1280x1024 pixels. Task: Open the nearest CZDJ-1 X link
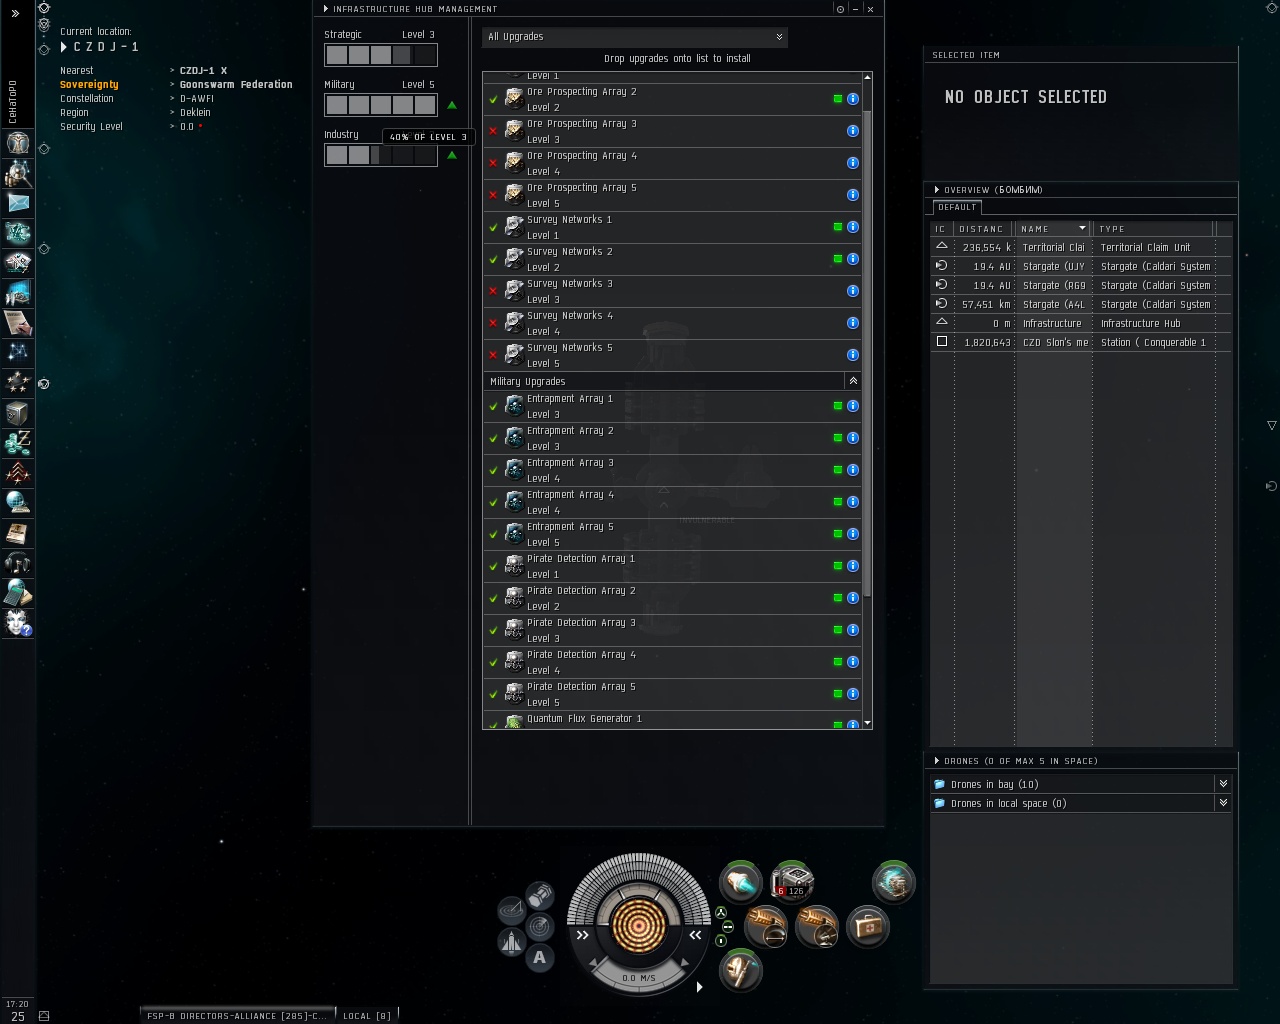(203, 71)
